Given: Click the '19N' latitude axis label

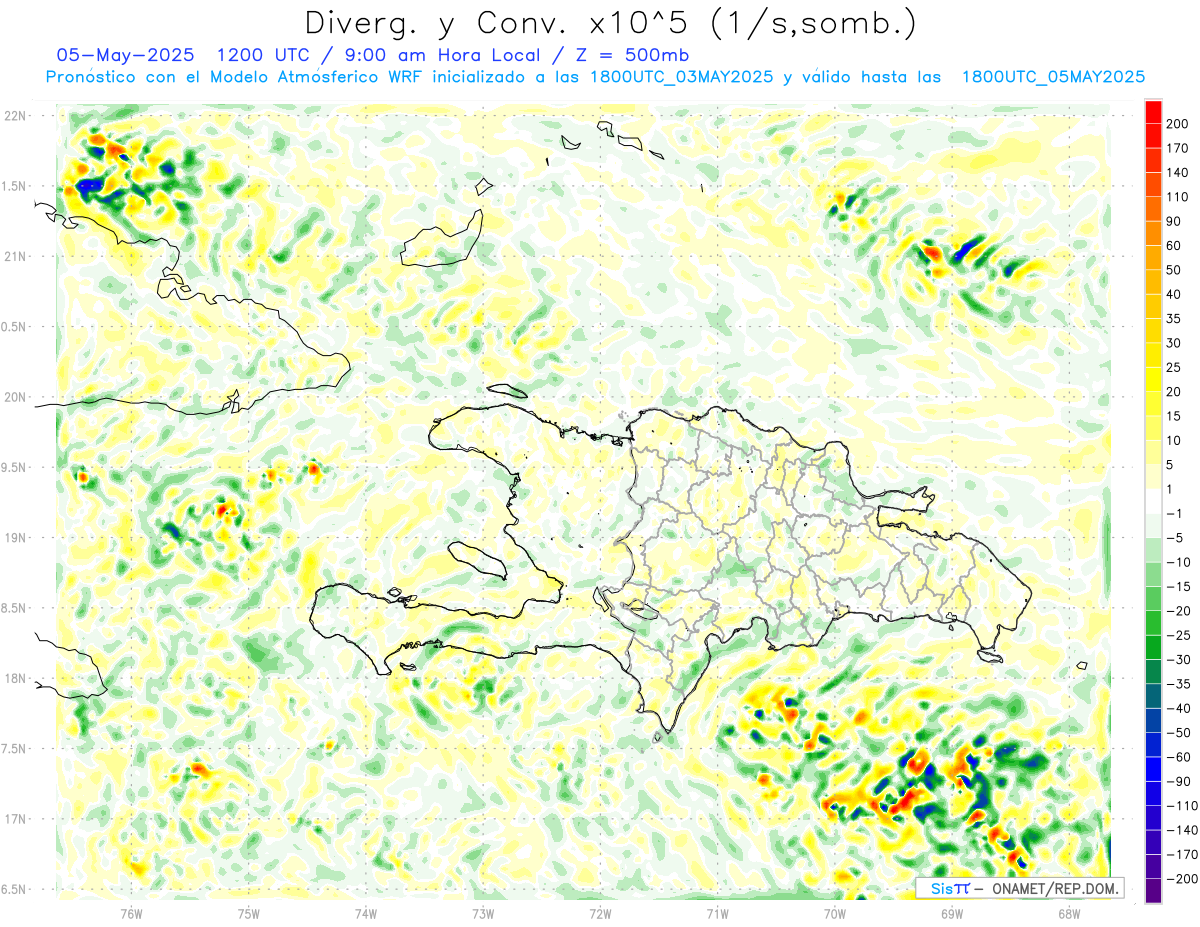Looking at the screenshot, I should [x=15, y=538].
